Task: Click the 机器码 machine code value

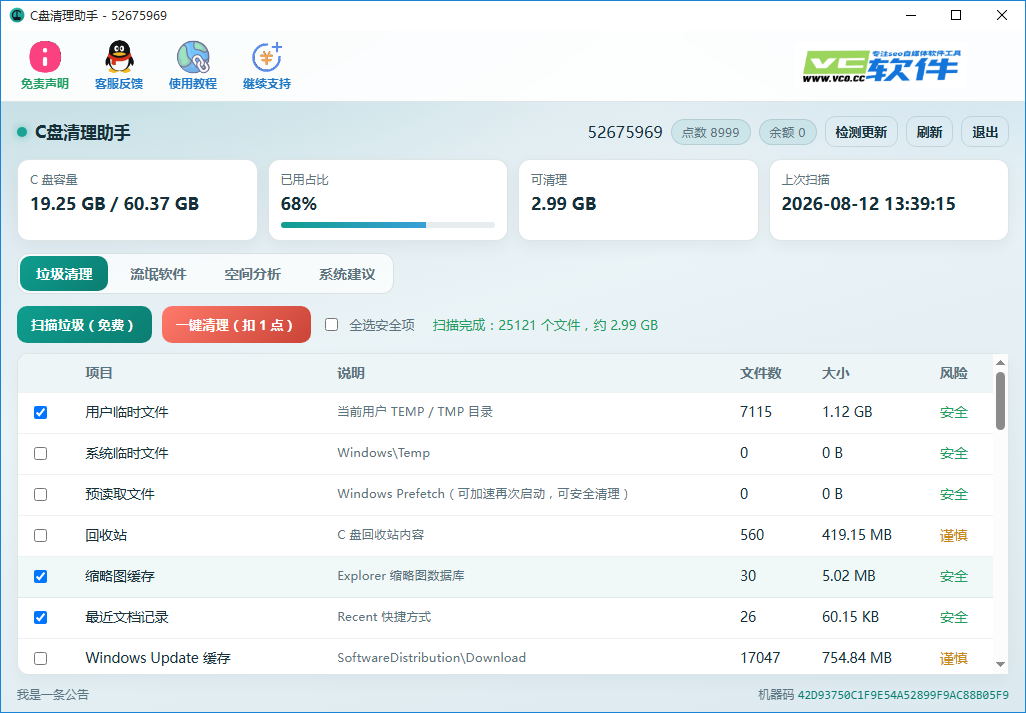Action: pyautogui.click(x=903, y=695)
